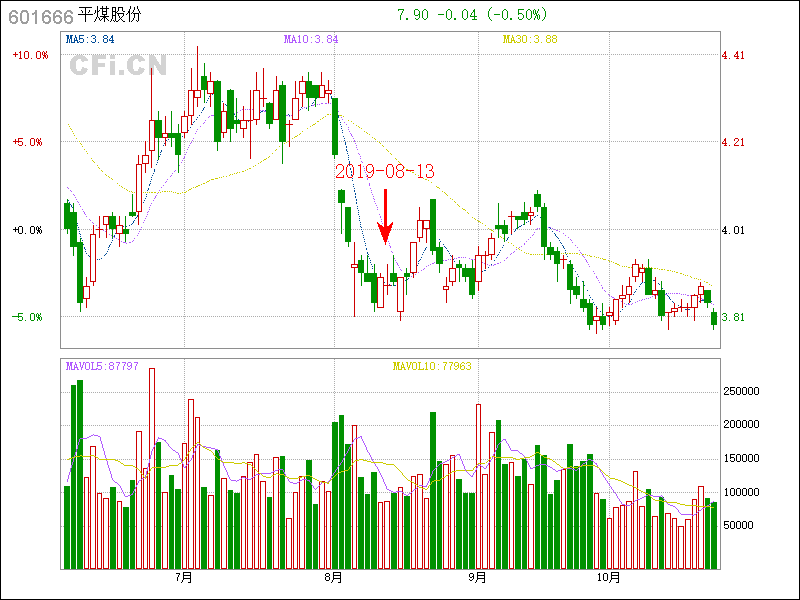This screenshot has width=800, height=600.
Task: Select the MA5:3.84 indicator label
Action: tap(90, 39)
